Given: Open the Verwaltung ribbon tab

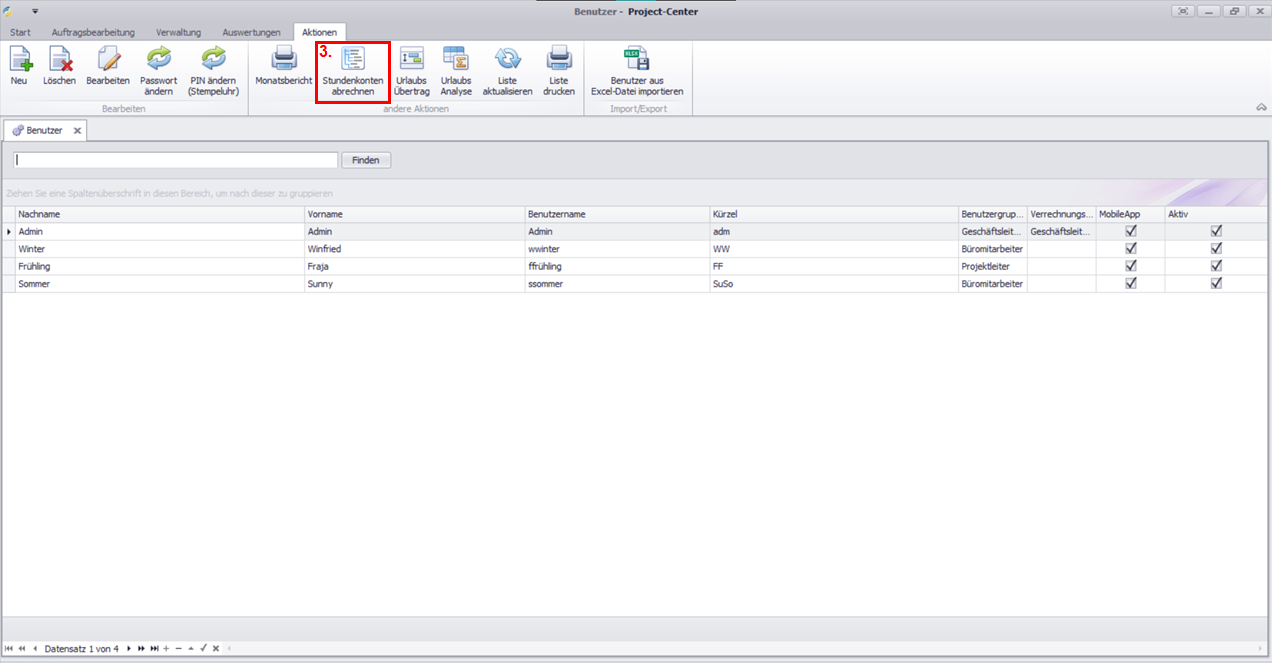Looking at the screenshot, I should point(179,32).
